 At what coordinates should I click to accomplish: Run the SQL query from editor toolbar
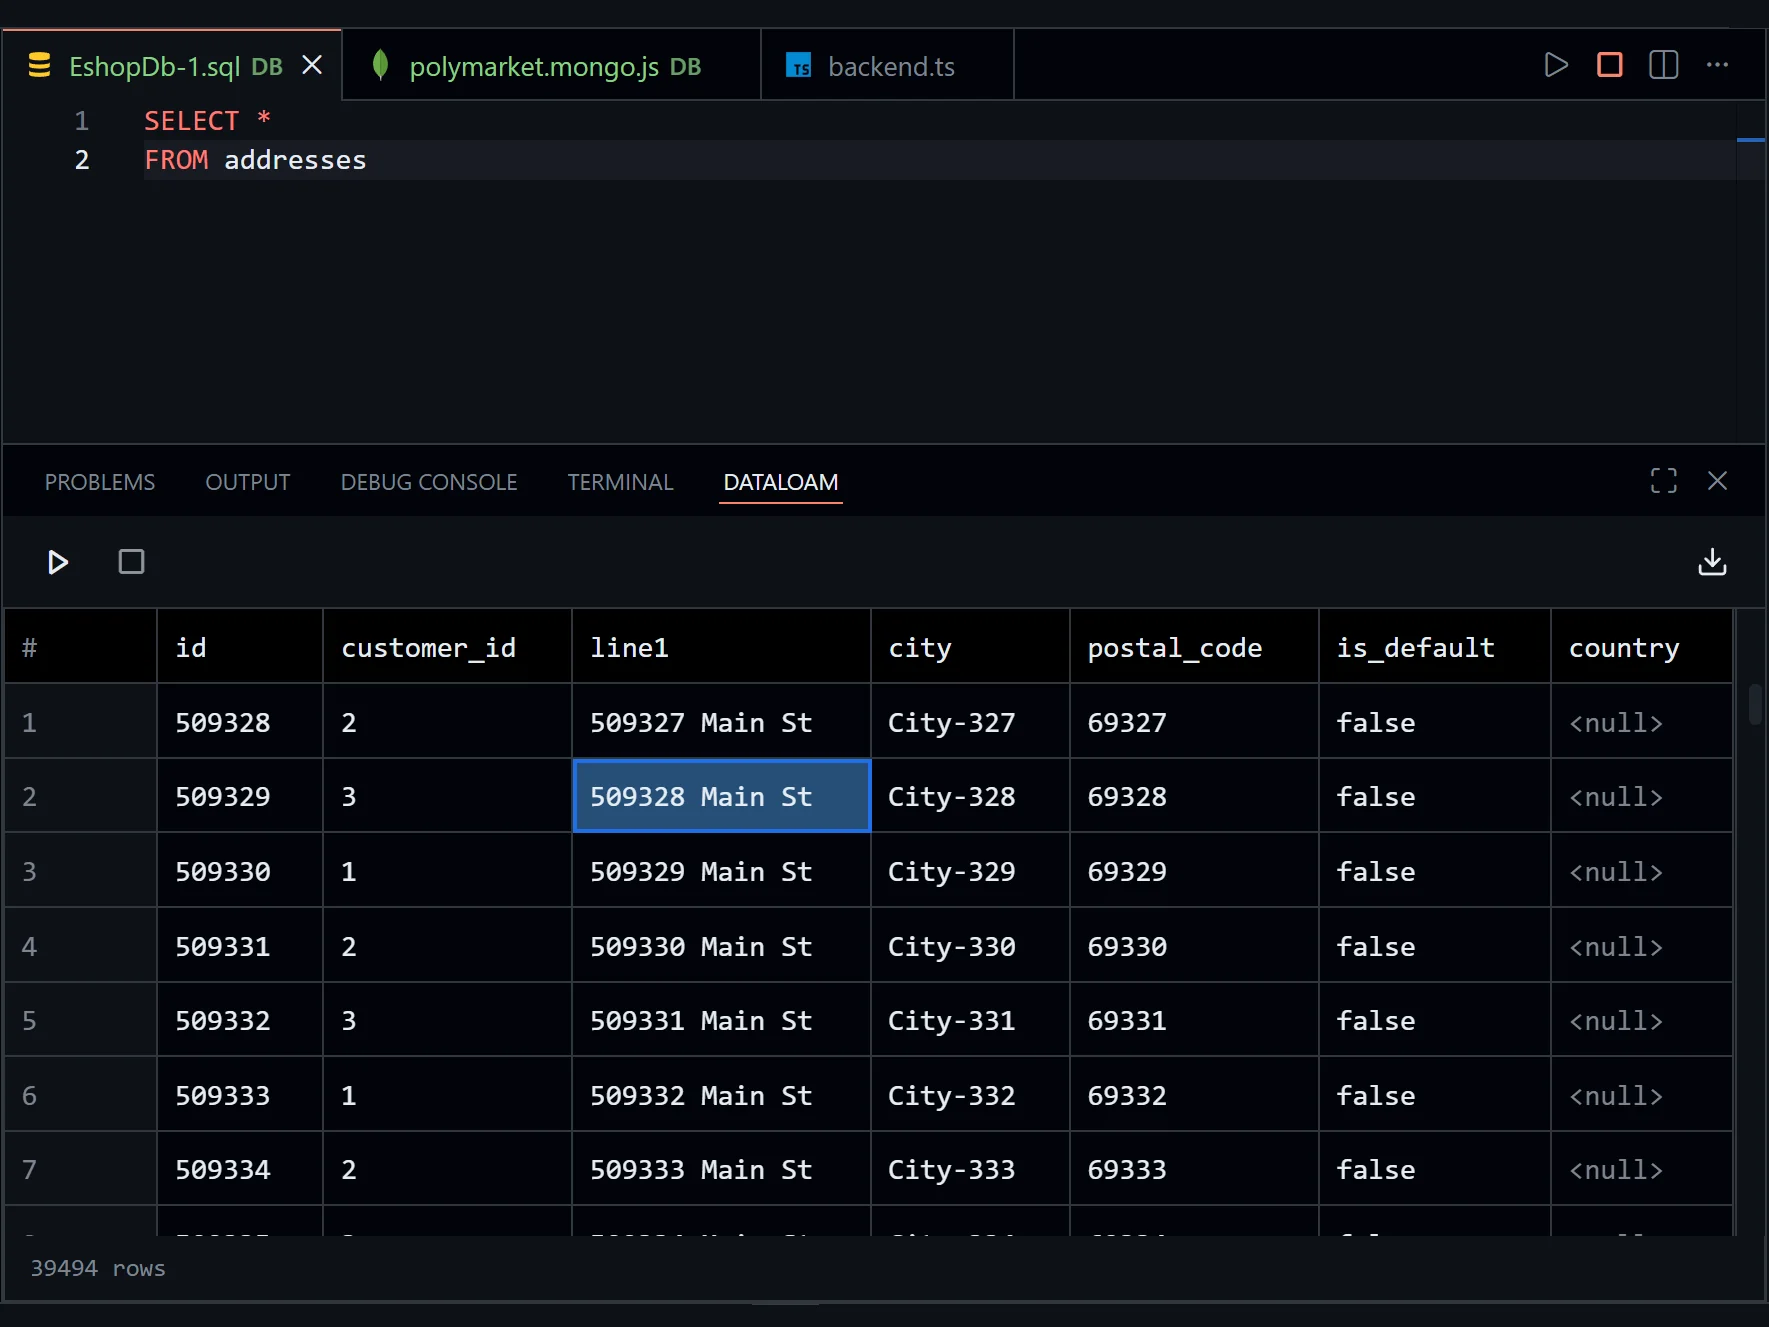pyautogui.click(x=1556, y=65)
